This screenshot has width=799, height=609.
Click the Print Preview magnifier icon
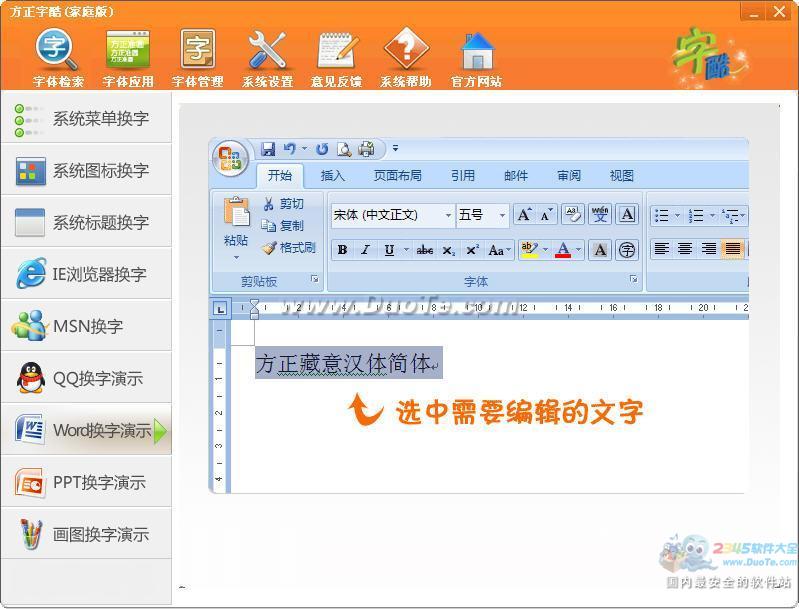[344, 149]
